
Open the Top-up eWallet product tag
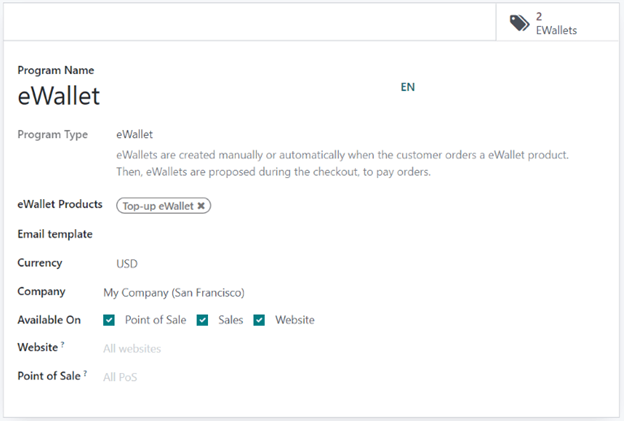[x=157, y=206]
